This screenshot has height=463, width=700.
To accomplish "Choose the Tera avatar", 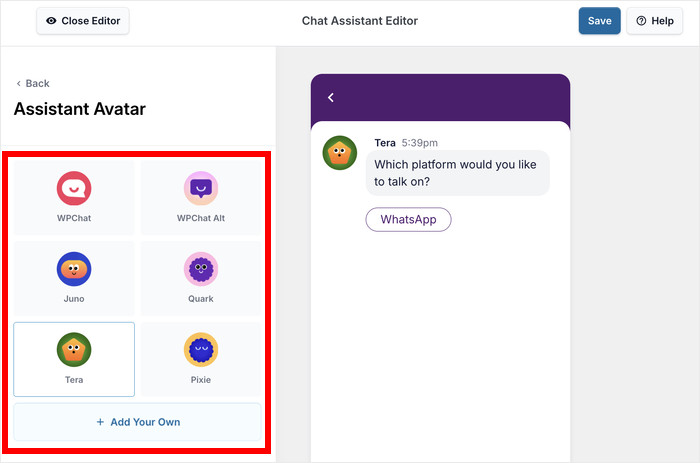I will [74, 349].
